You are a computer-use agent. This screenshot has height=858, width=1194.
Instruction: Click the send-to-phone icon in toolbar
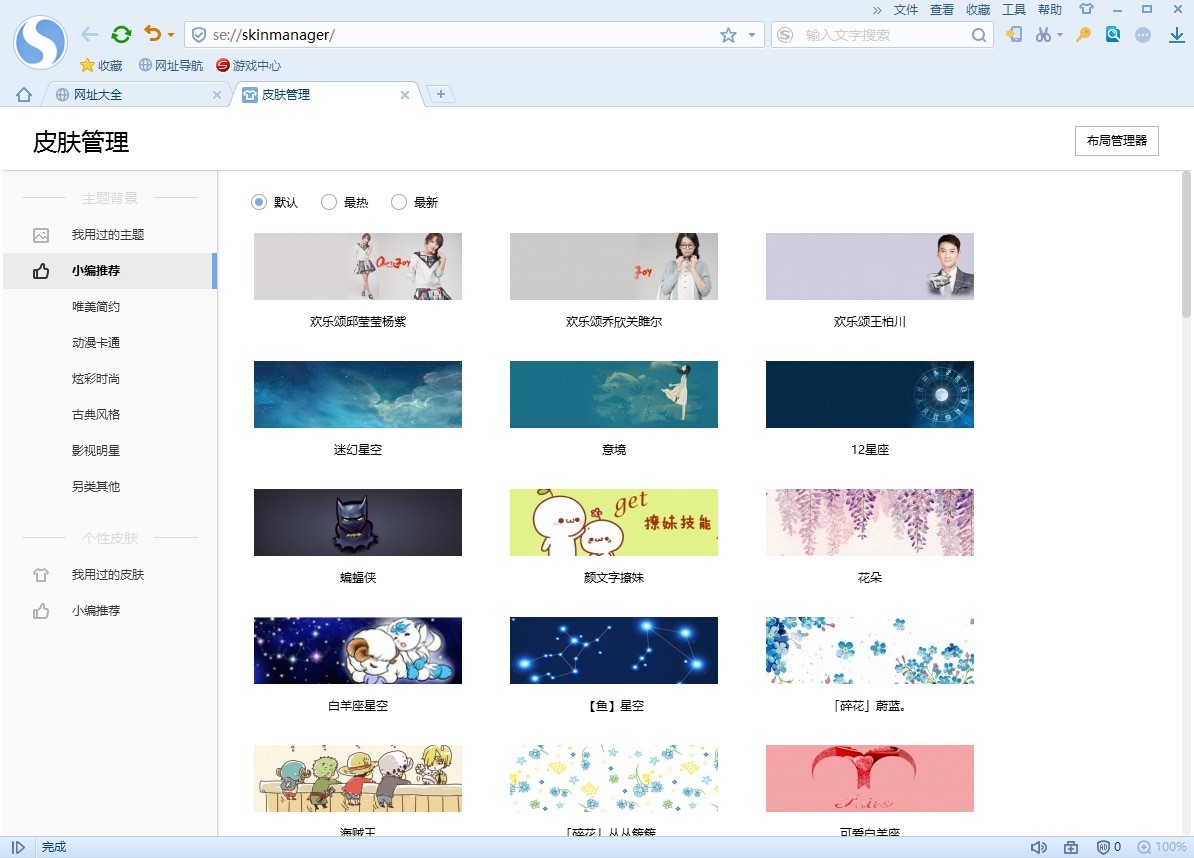[1014, 35]
